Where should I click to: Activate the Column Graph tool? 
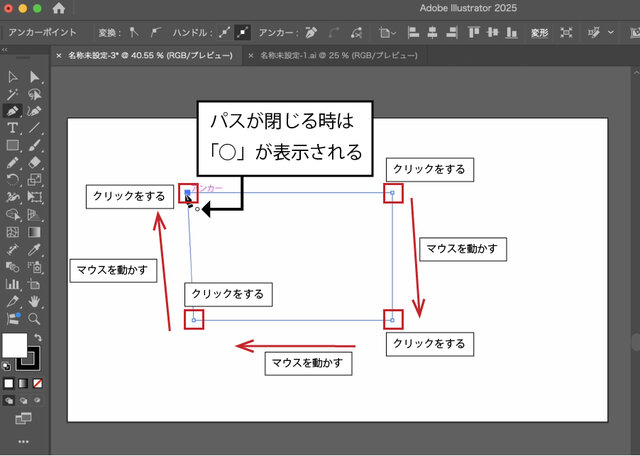coord(13,284)
